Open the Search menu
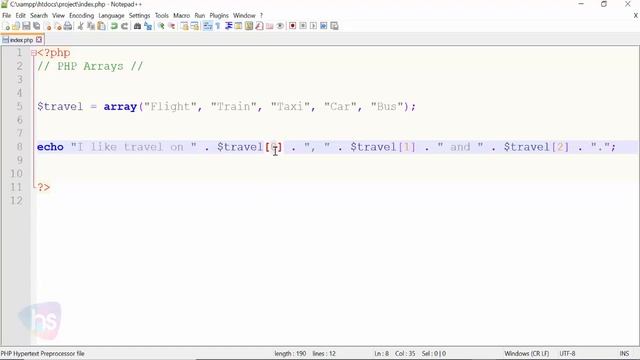Image resolution: width=640 pixels, height=360 pixels. 39,16
